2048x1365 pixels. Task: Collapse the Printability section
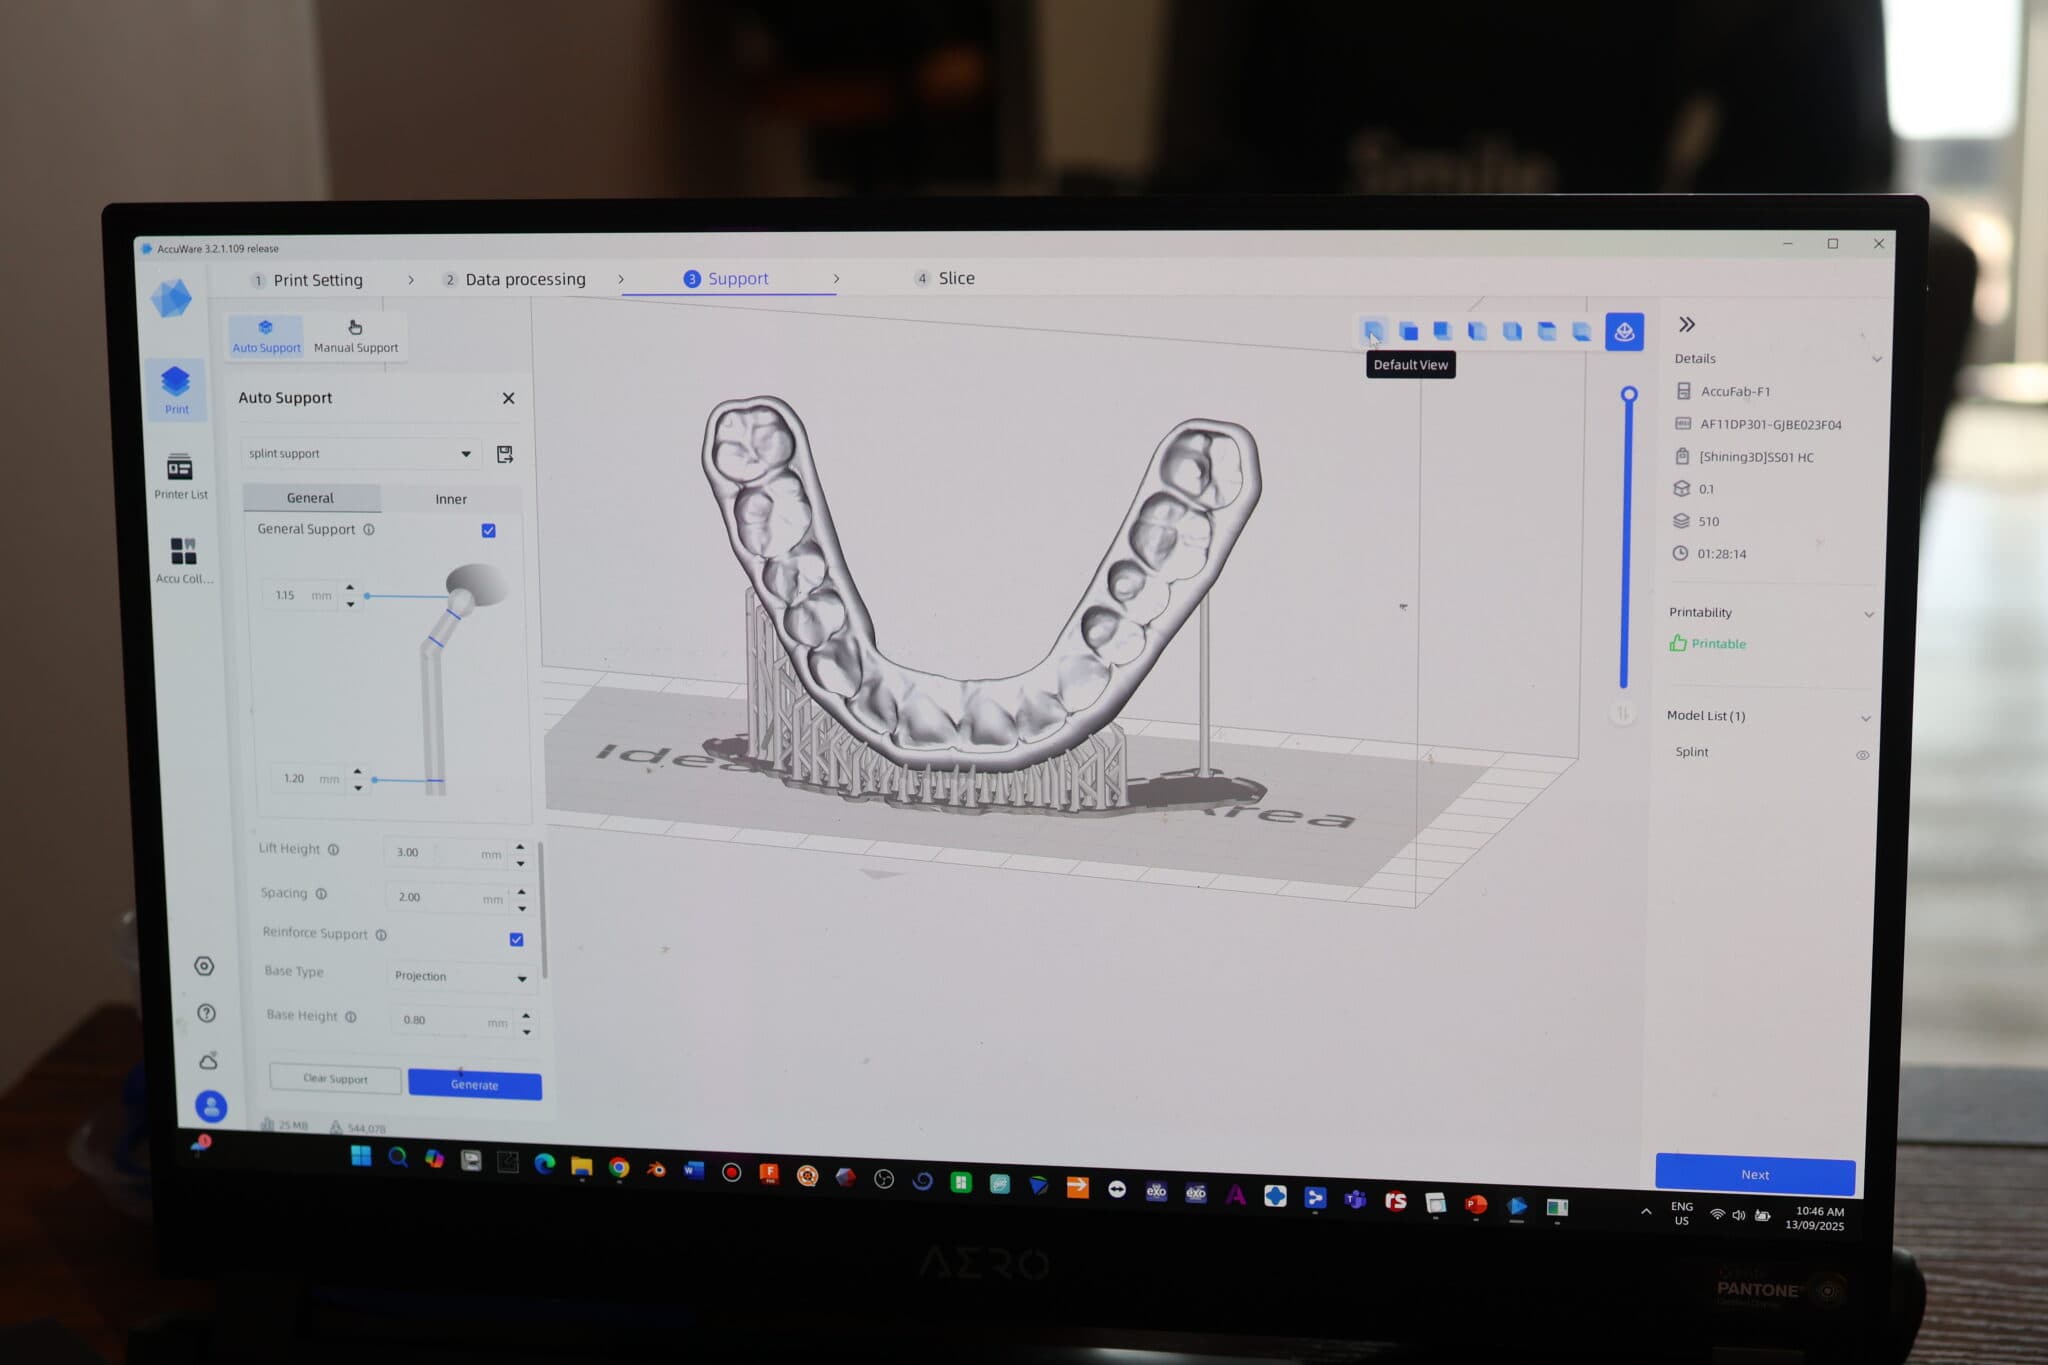pos(1869,614)
